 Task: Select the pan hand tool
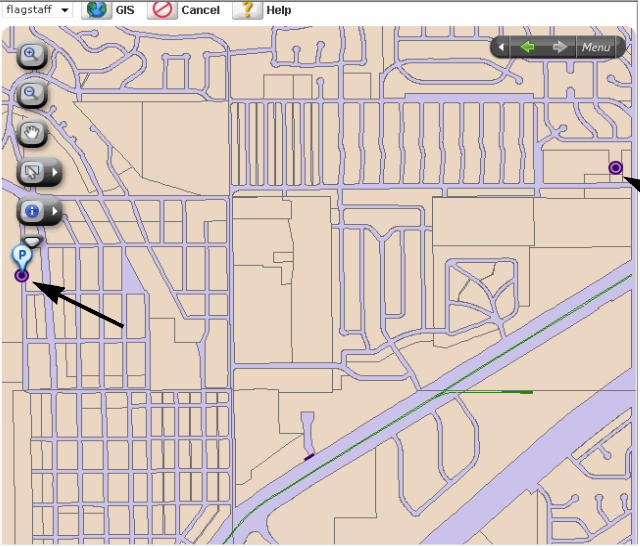point(33,133)
